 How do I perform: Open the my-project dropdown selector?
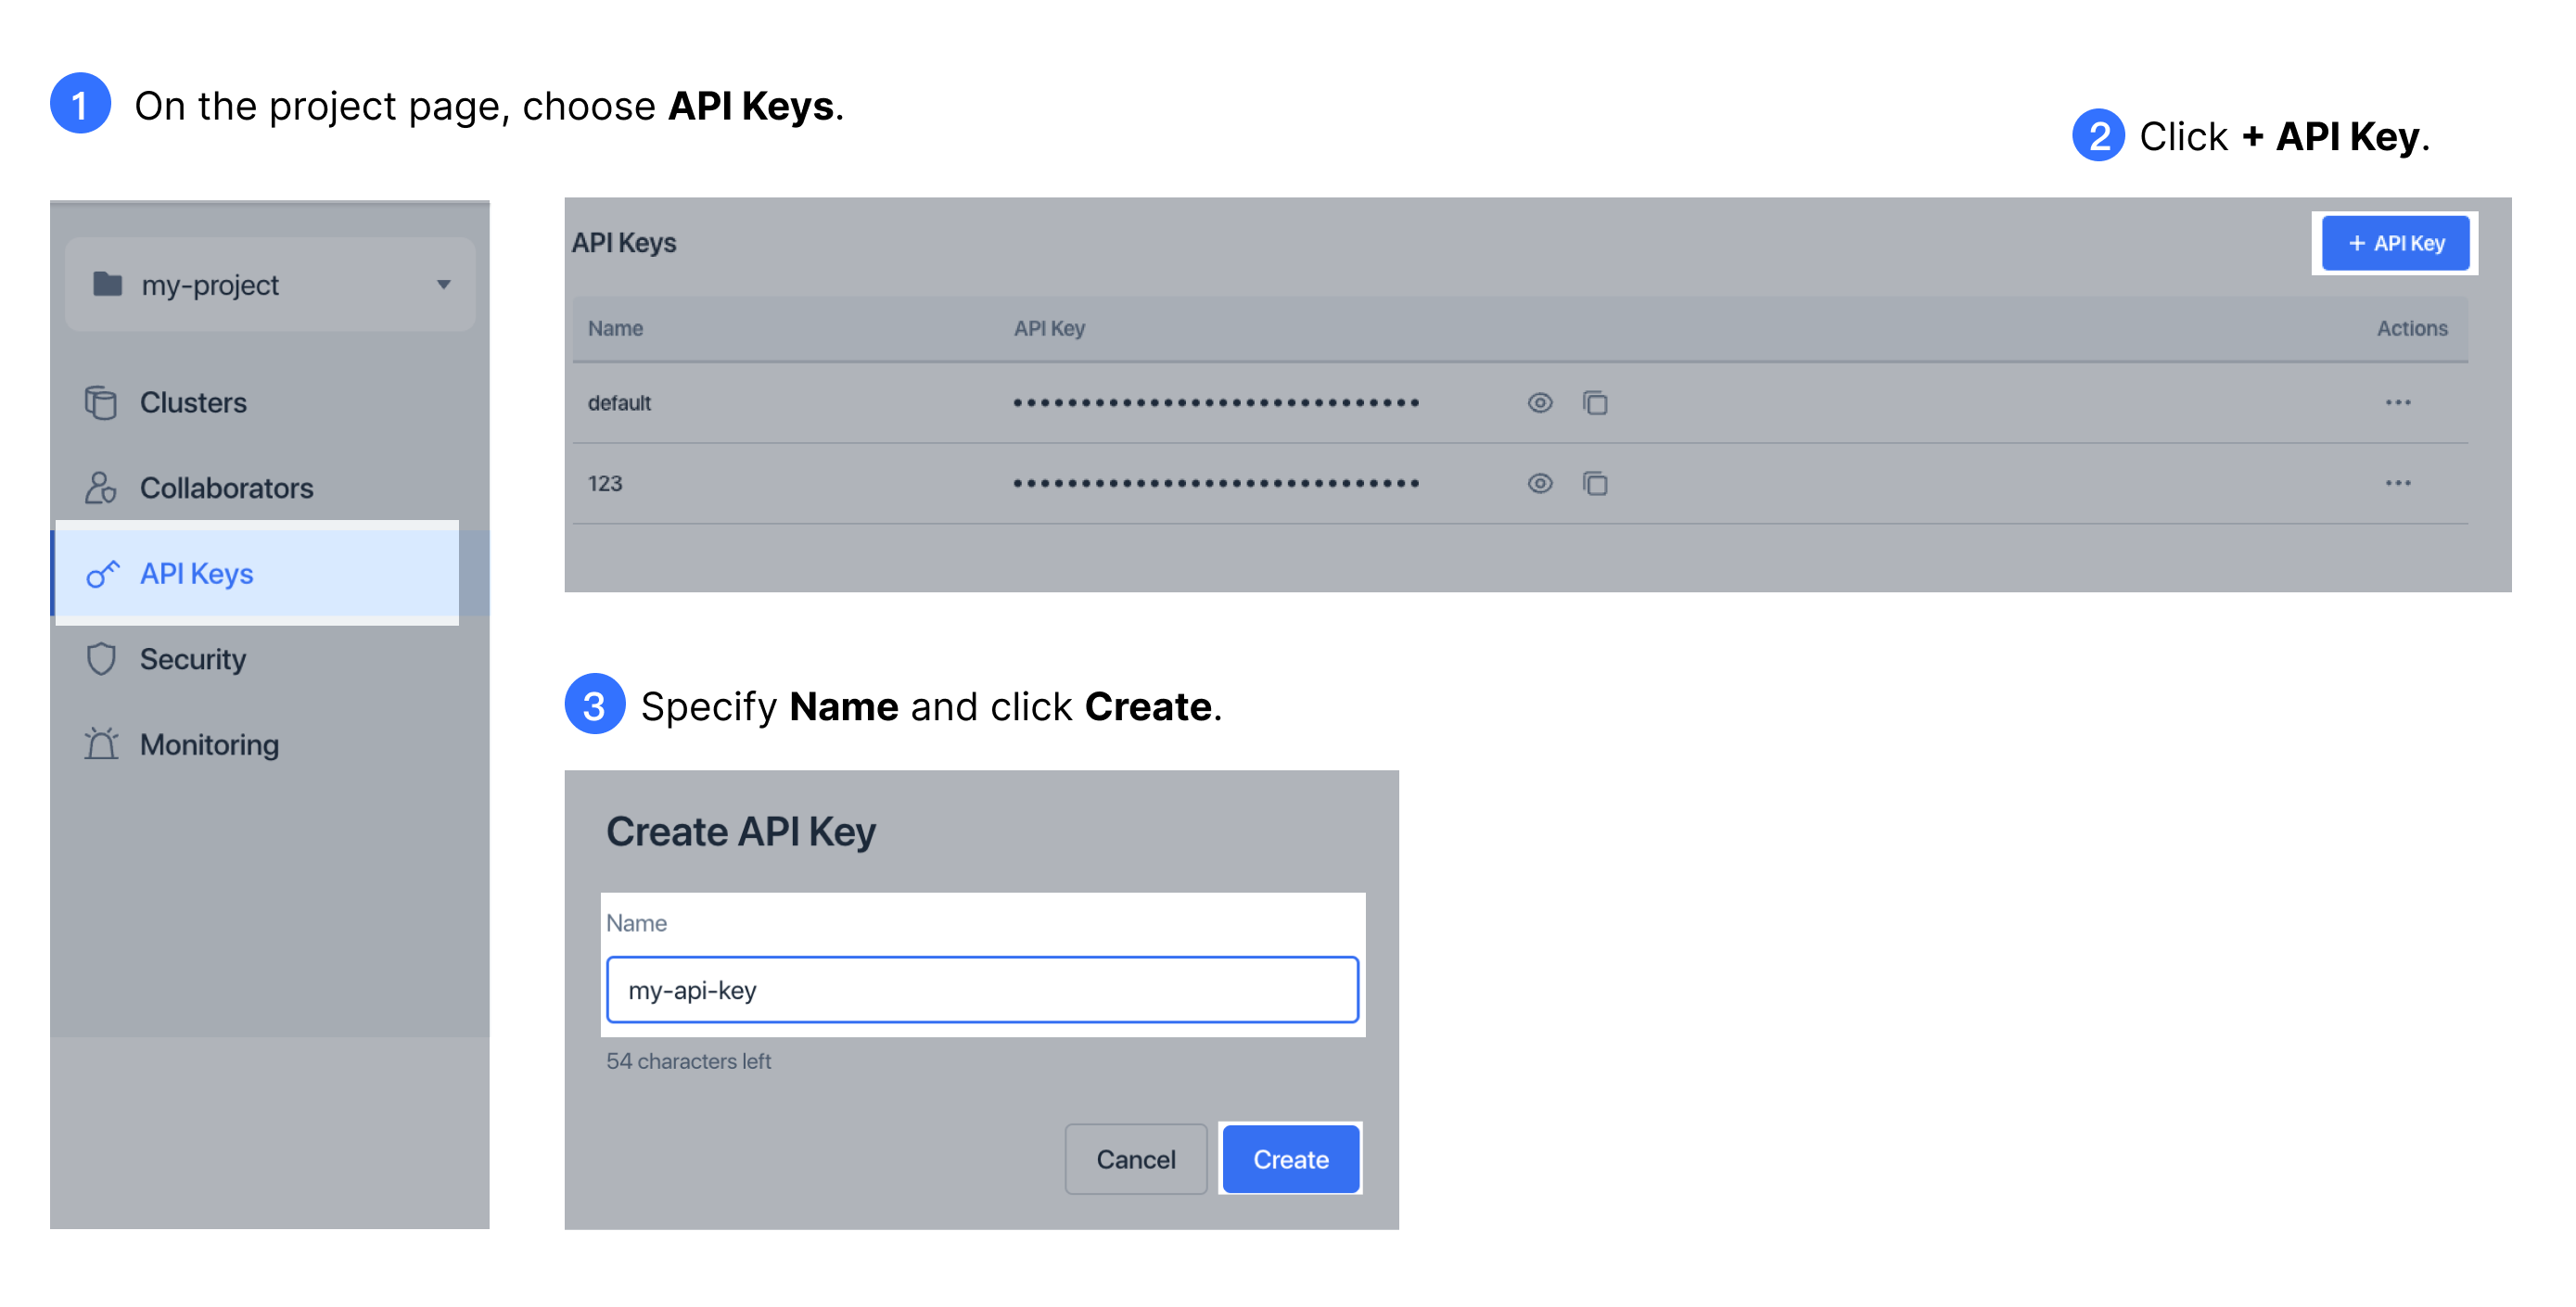tap(270, 285)
